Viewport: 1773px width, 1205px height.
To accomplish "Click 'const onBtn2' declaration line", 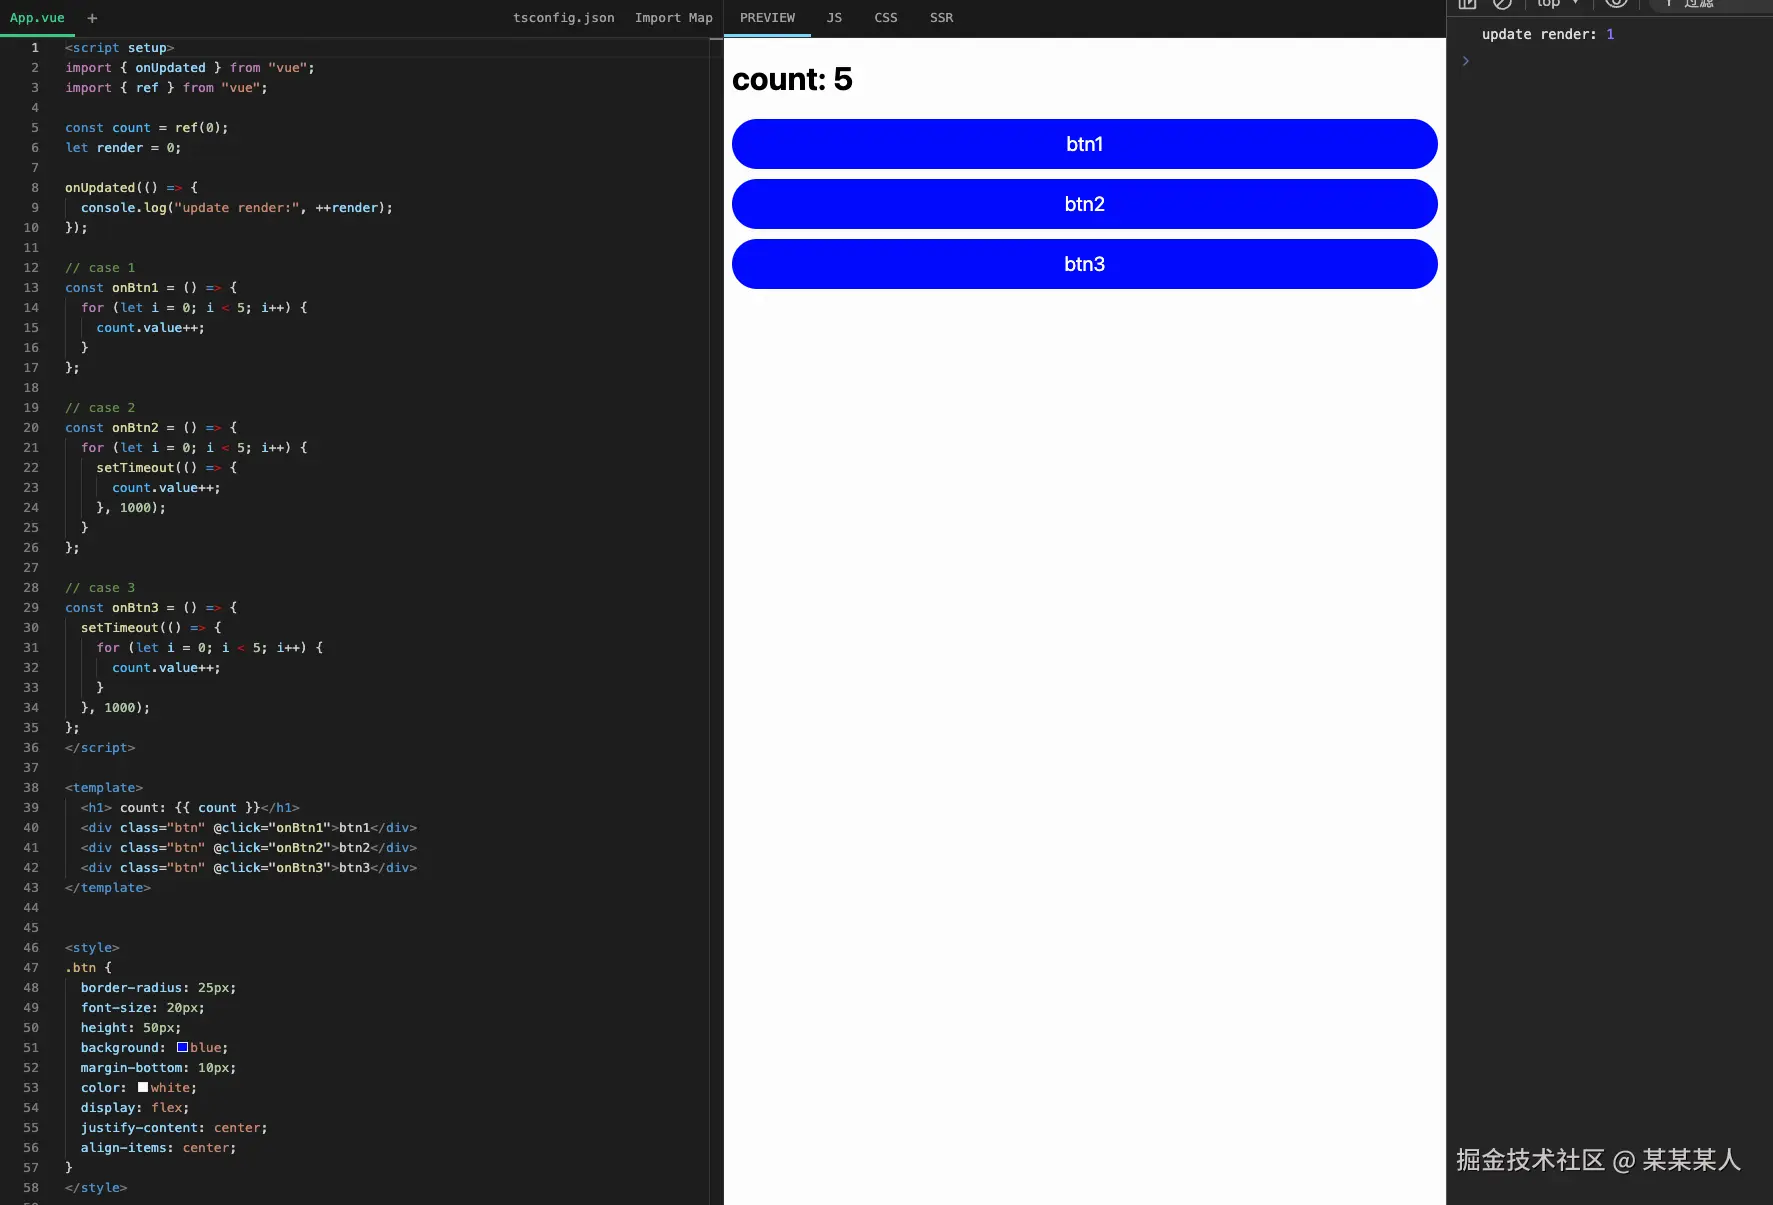I will click(151, 427).
